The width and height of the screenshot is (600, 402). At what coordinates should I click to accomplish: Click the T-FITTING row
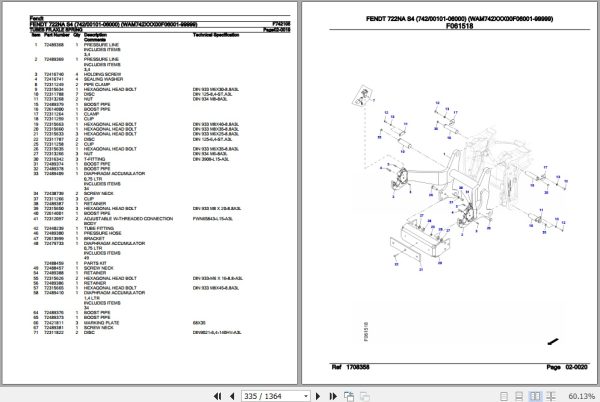click(131, 159)
